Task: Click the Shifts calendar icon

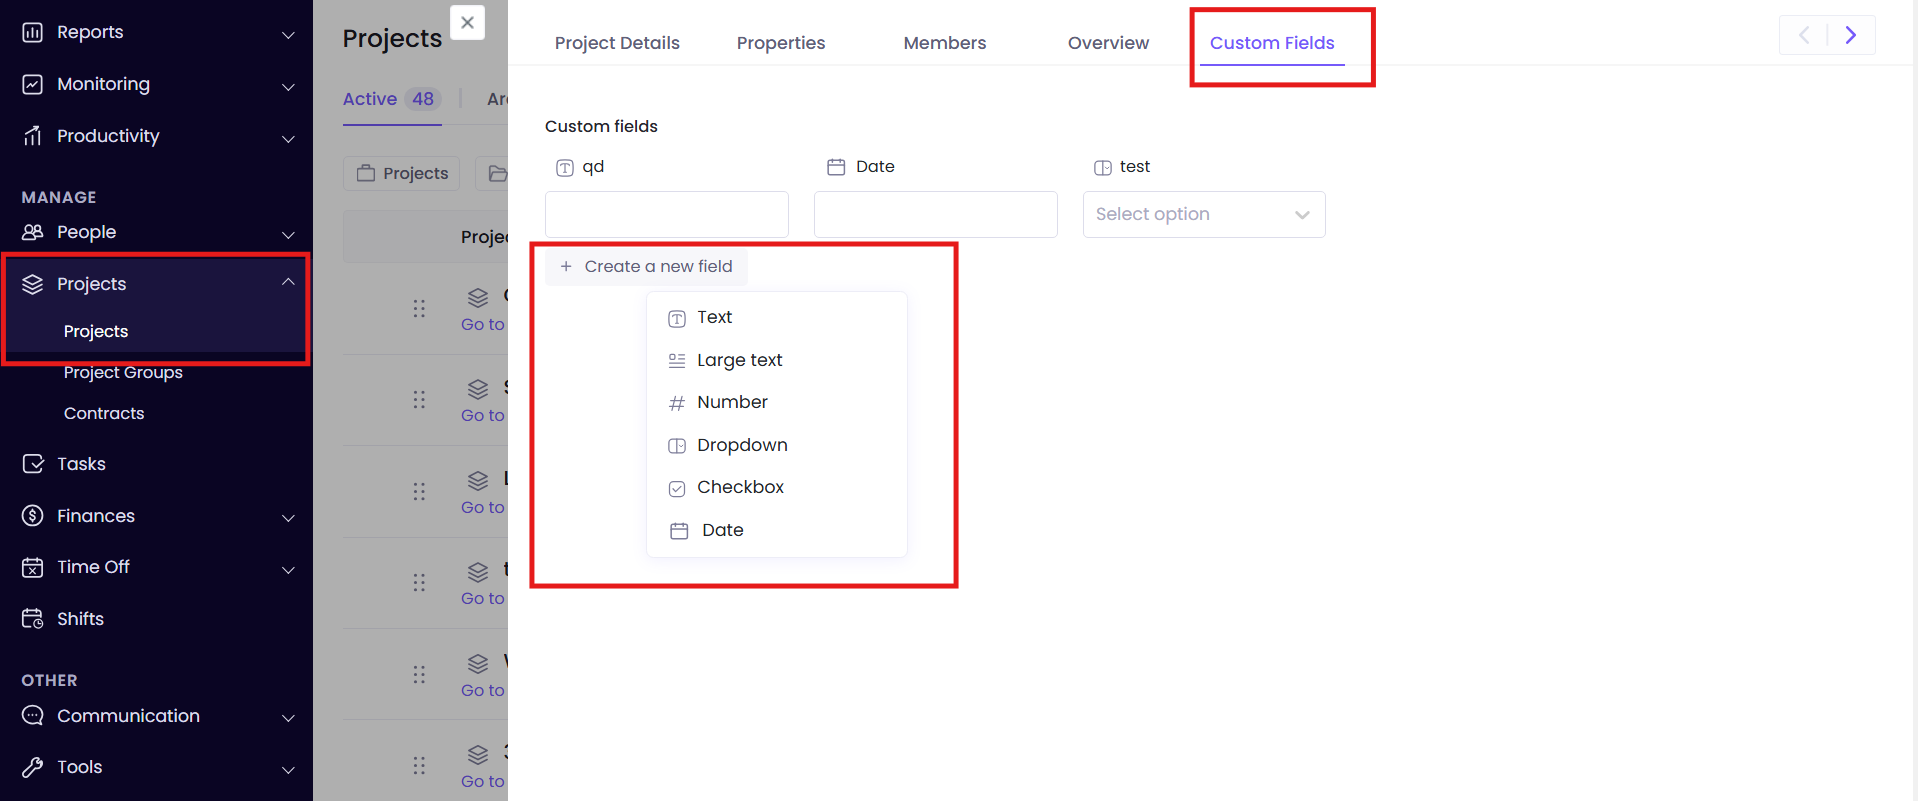Action: coord(33,619)
